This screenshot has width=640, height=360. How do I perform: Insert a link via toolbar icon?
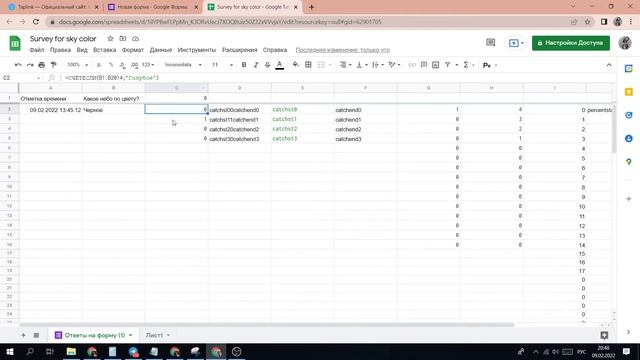[412, 65]
